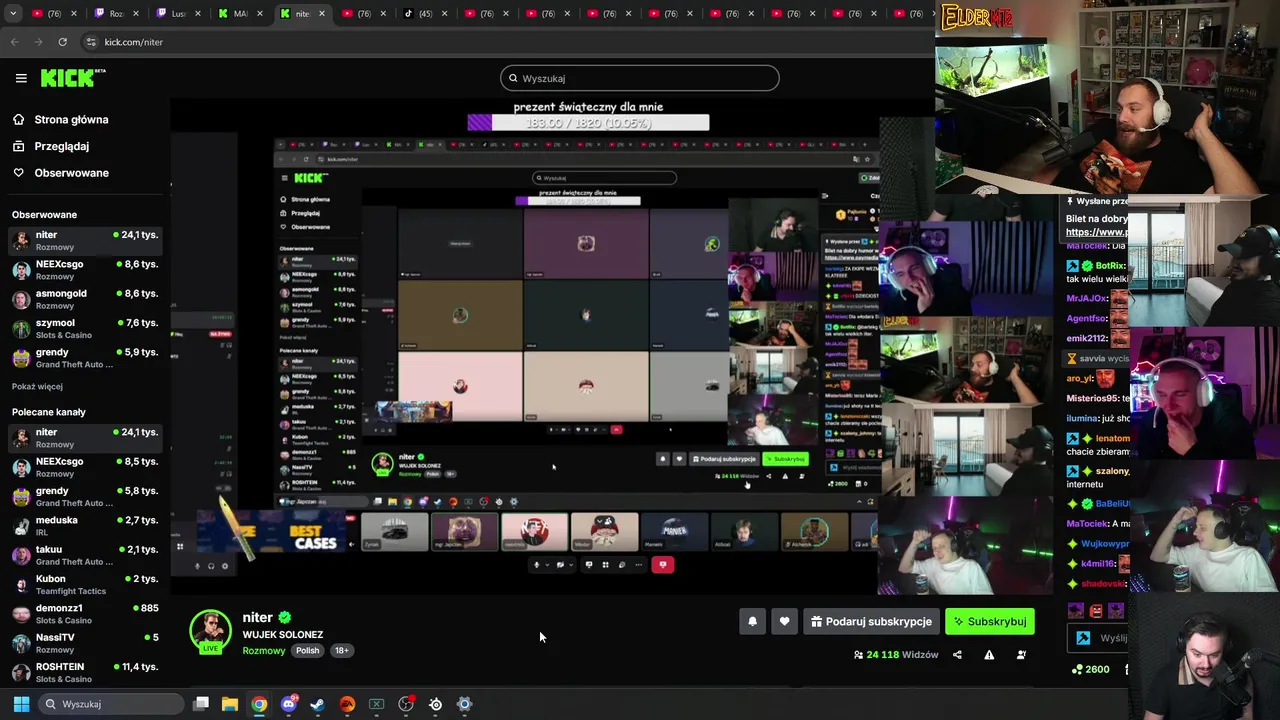Open Kubon Teamfight Tactics channel
The width and height of the screenshot is (1280, 720).
84,584
